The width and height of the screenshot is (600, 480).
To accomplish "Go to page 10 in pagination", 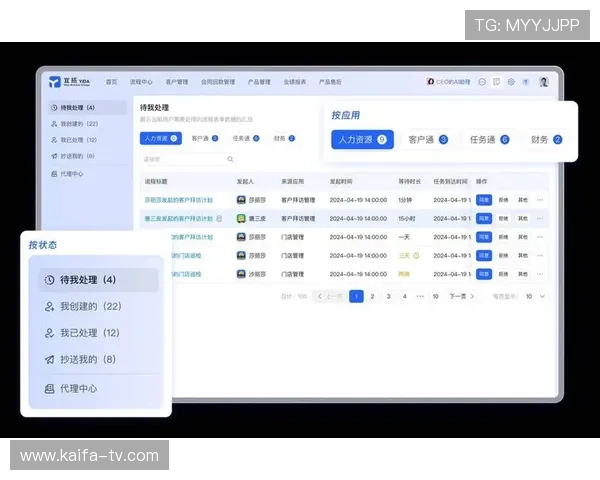I will tap(435, 296).
